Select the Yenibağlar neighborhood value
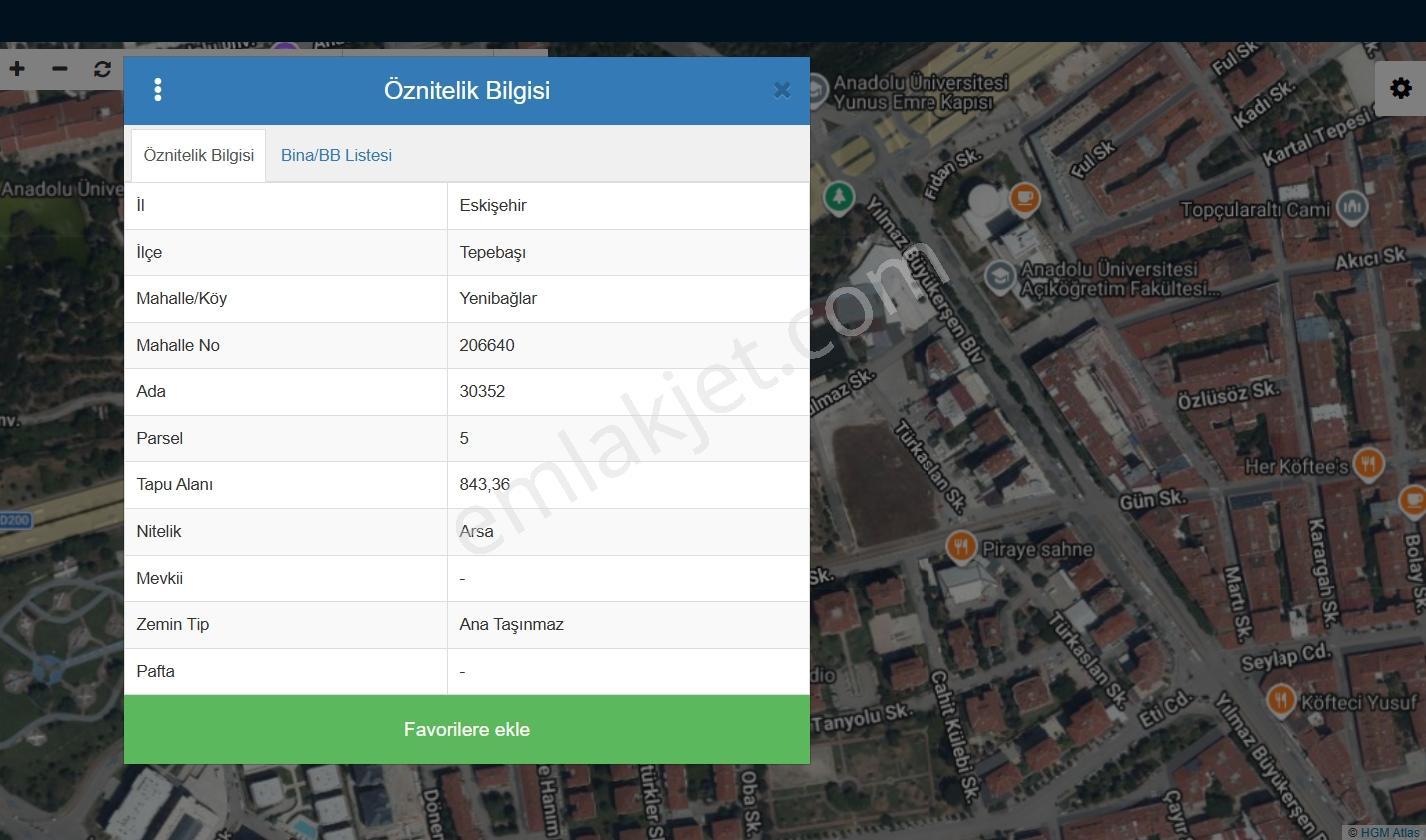 tap(498, 299)
